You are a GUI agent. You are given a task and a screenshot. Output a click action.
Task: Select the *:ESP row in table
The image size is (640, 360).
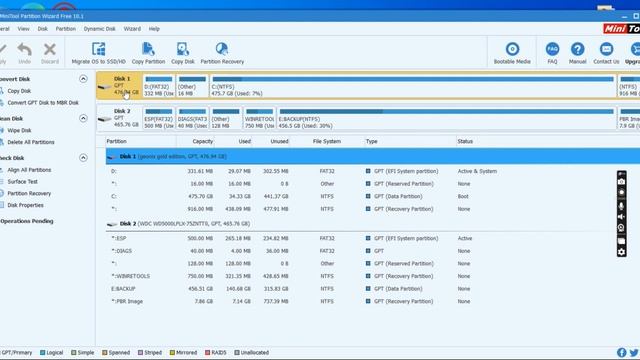tap(373, 238)
